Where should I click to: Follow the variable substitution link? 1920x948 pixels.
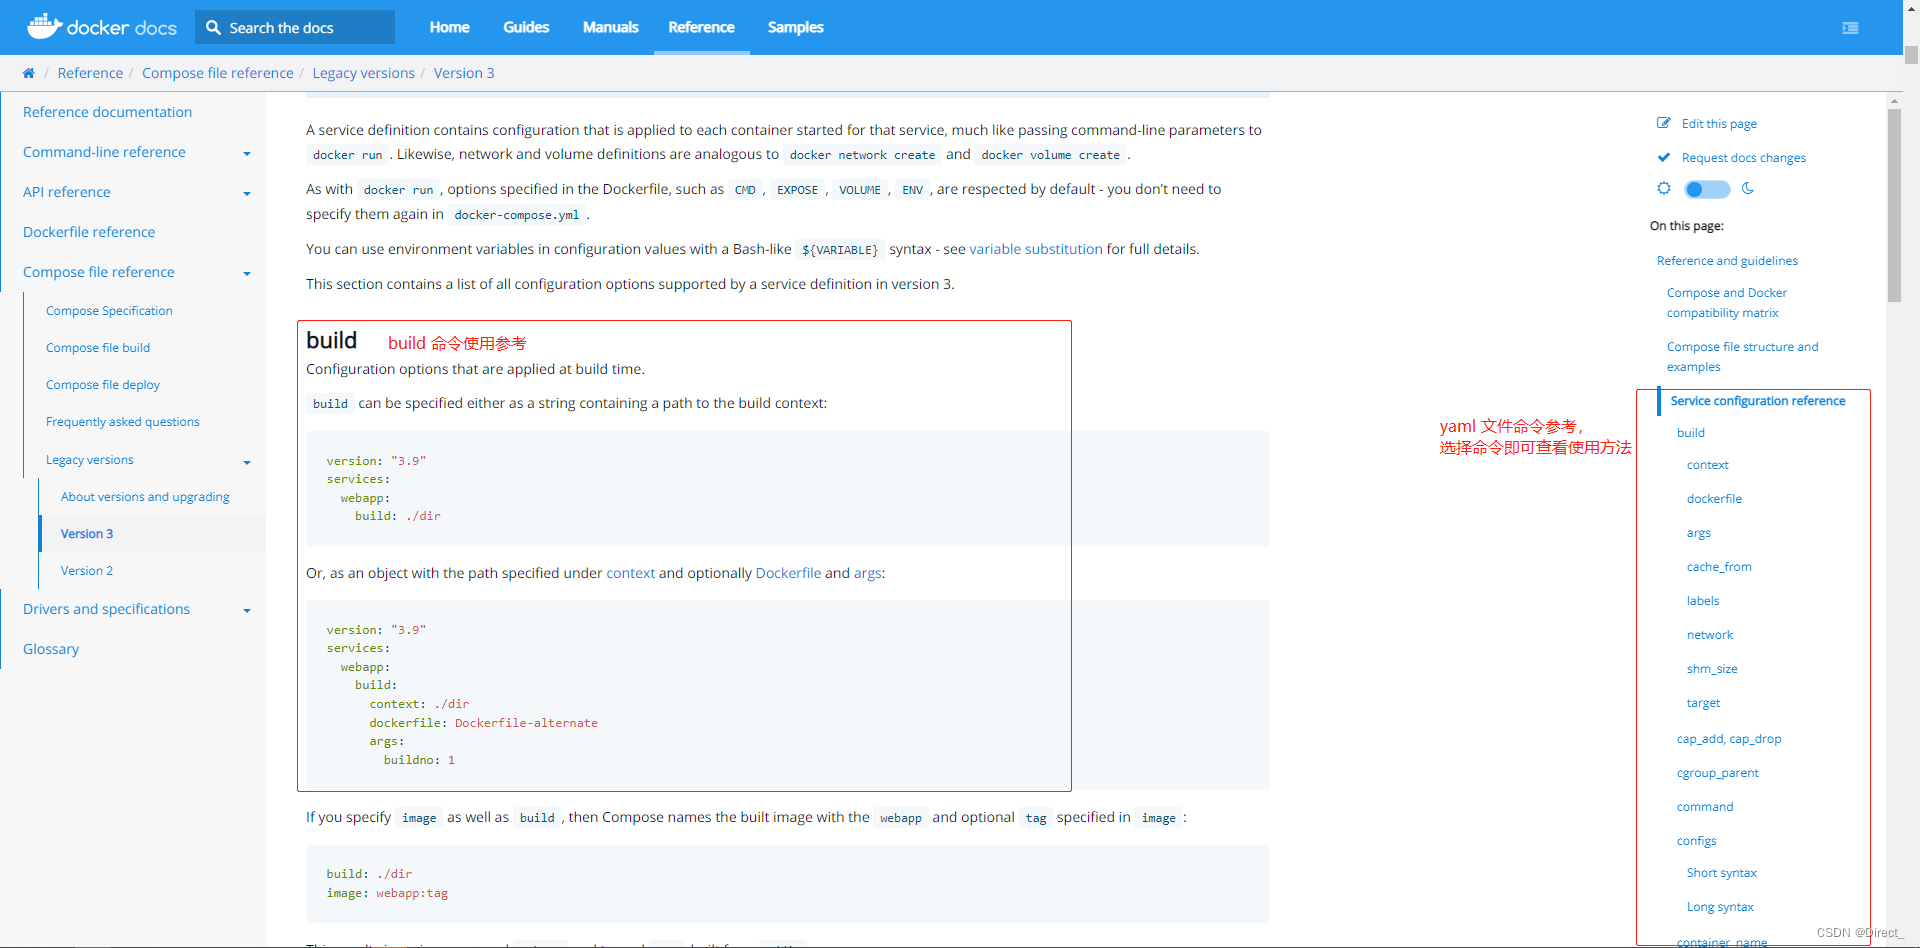(x=1035, y=249)
